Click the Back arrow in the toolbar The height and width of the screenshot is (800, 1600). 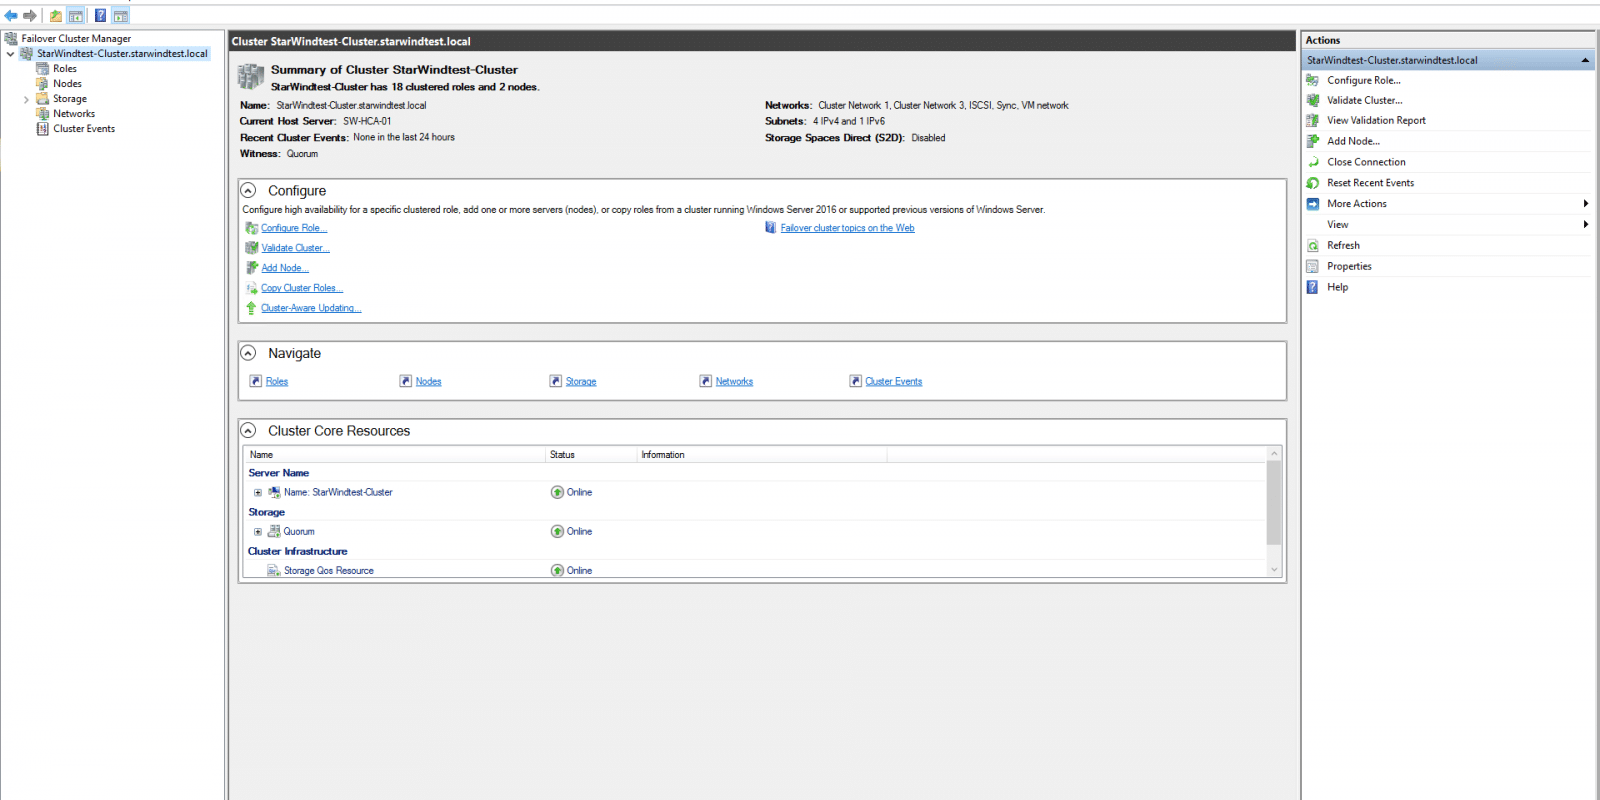pyautogui.click(x=11, y=15)
